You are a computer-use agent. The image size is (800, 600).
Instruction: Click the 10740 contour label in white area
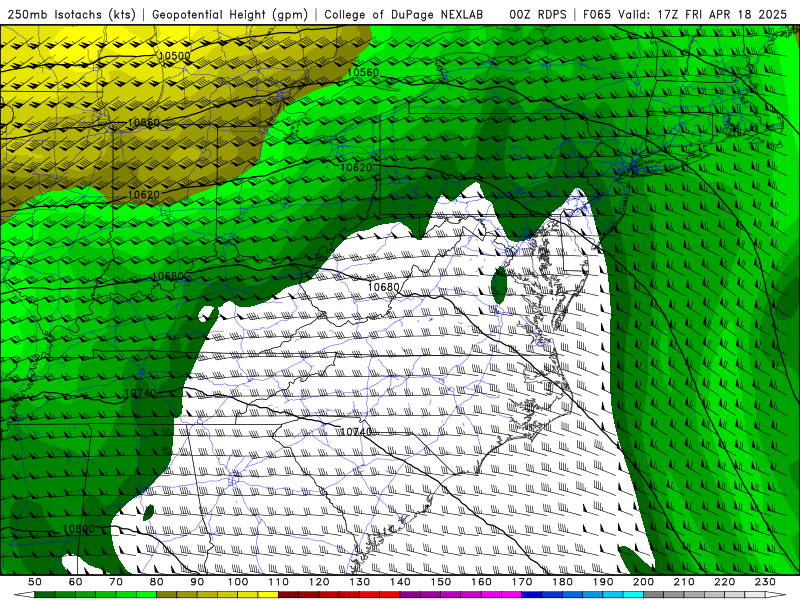click(x=356, y=432)
